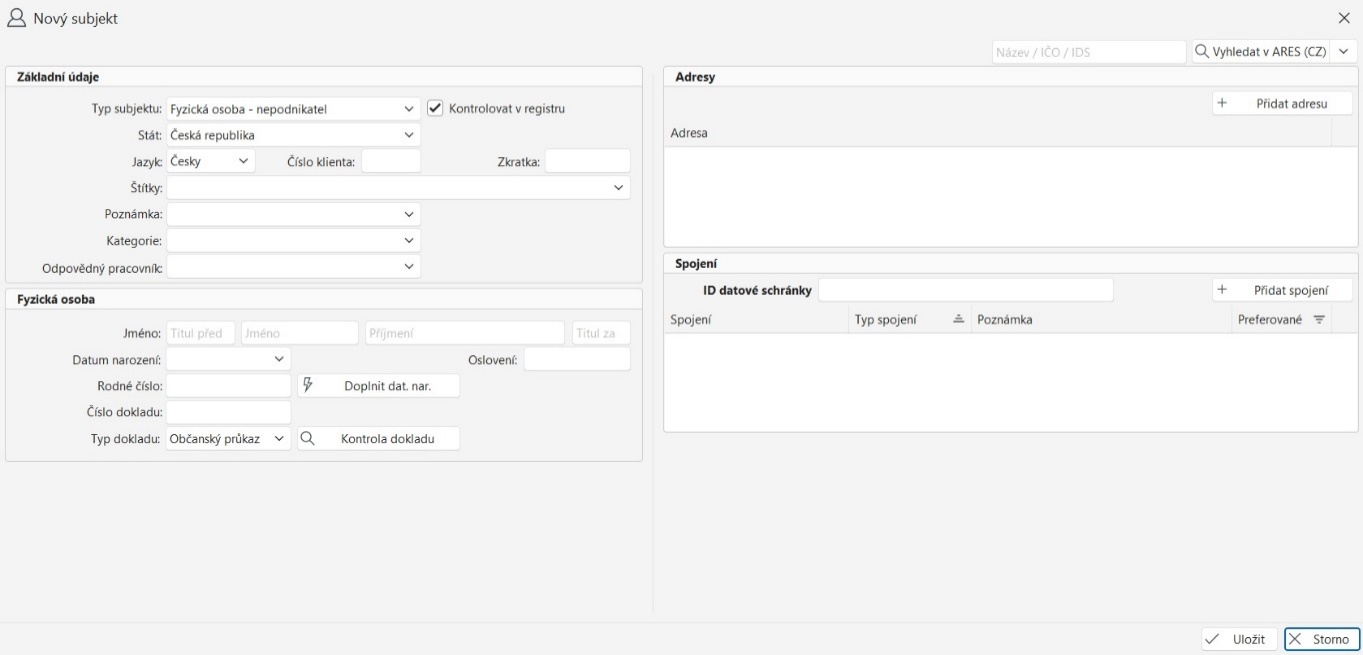Click the Příjmení surname input field
The height and width of the screenshot is (655, 1363).
click(x=465, y=333)
